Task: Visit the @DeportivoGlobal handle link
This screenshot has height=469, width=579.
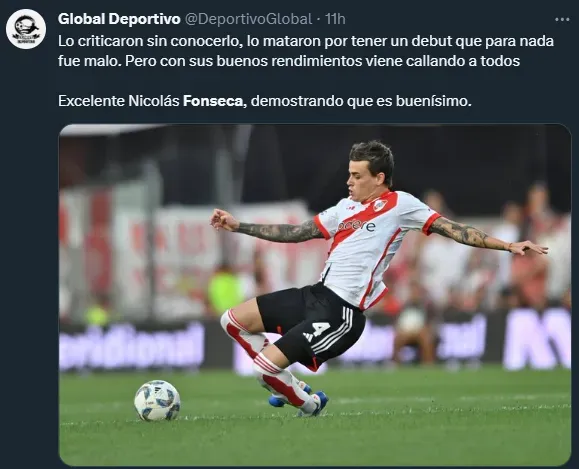Action: (x=248, y=19)
